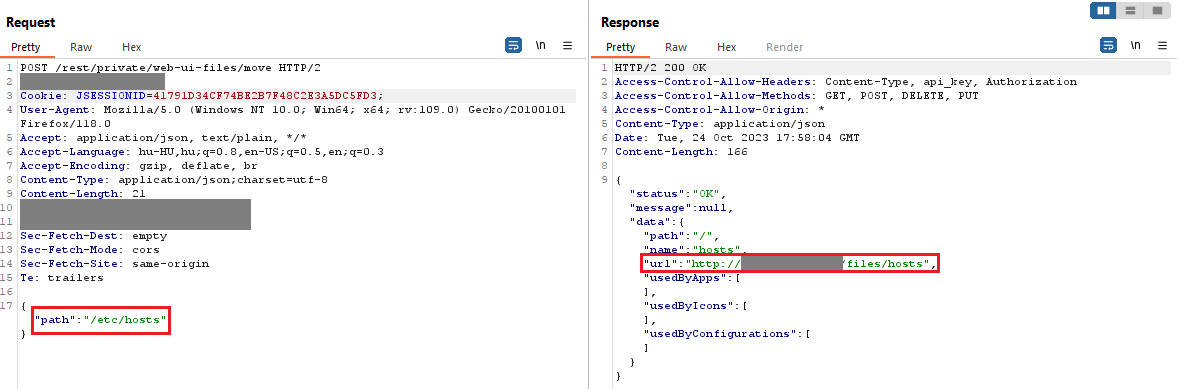Click the POST /rest/private/web-ui-files/move request line
Image resolution: width=1177 pixels, height=389 pixels.
click(x=170, y=68)
